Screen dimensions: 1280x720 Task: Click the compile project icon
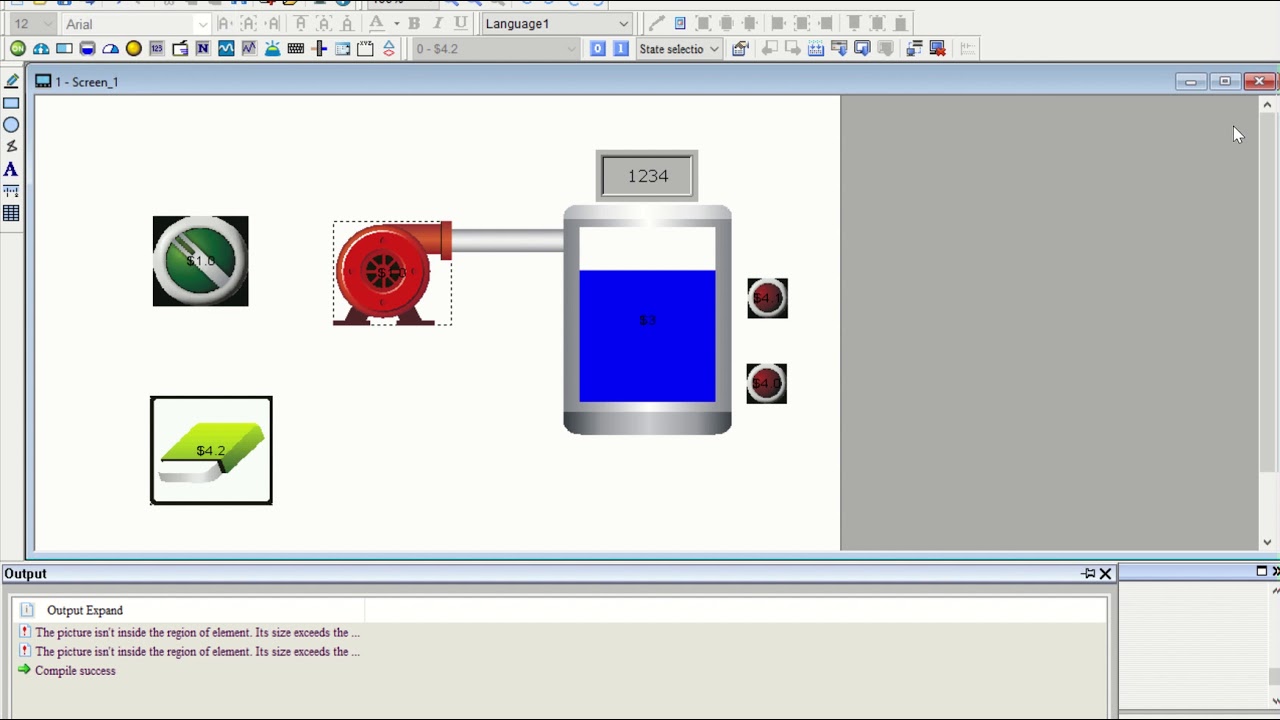coord(815,48)
